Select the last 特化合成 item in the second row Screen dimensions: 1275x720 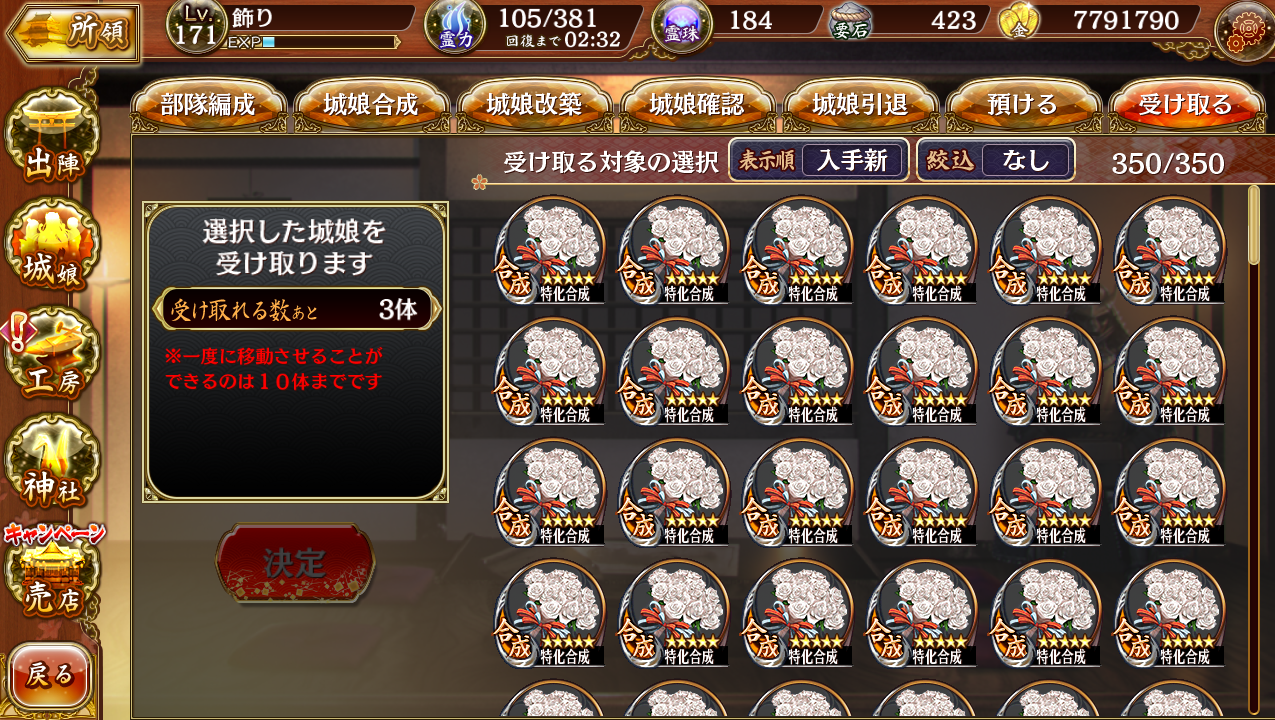1169,371
